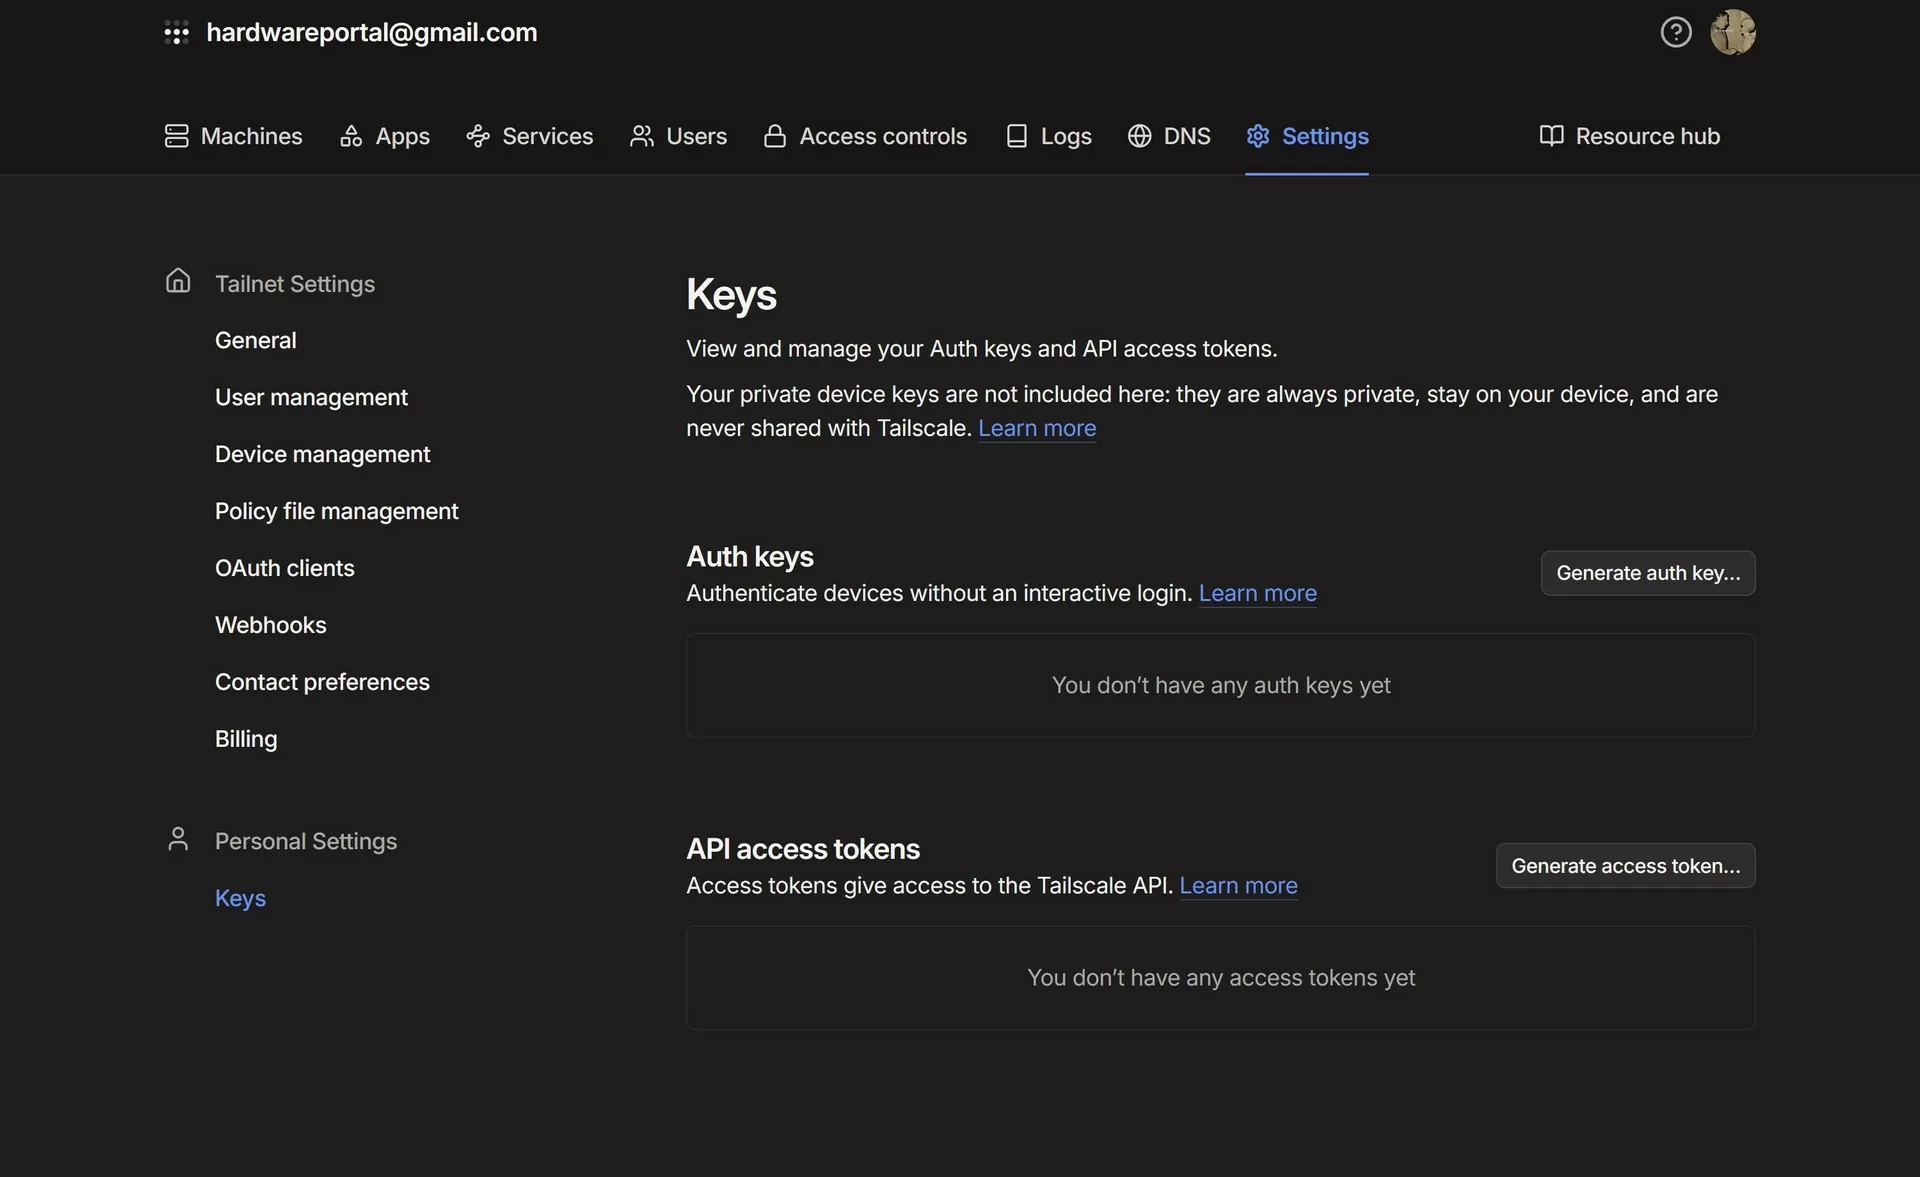Go to OAuth clients settings
The width and height of the screenshot is (1920, 1177).
(284, 568)
